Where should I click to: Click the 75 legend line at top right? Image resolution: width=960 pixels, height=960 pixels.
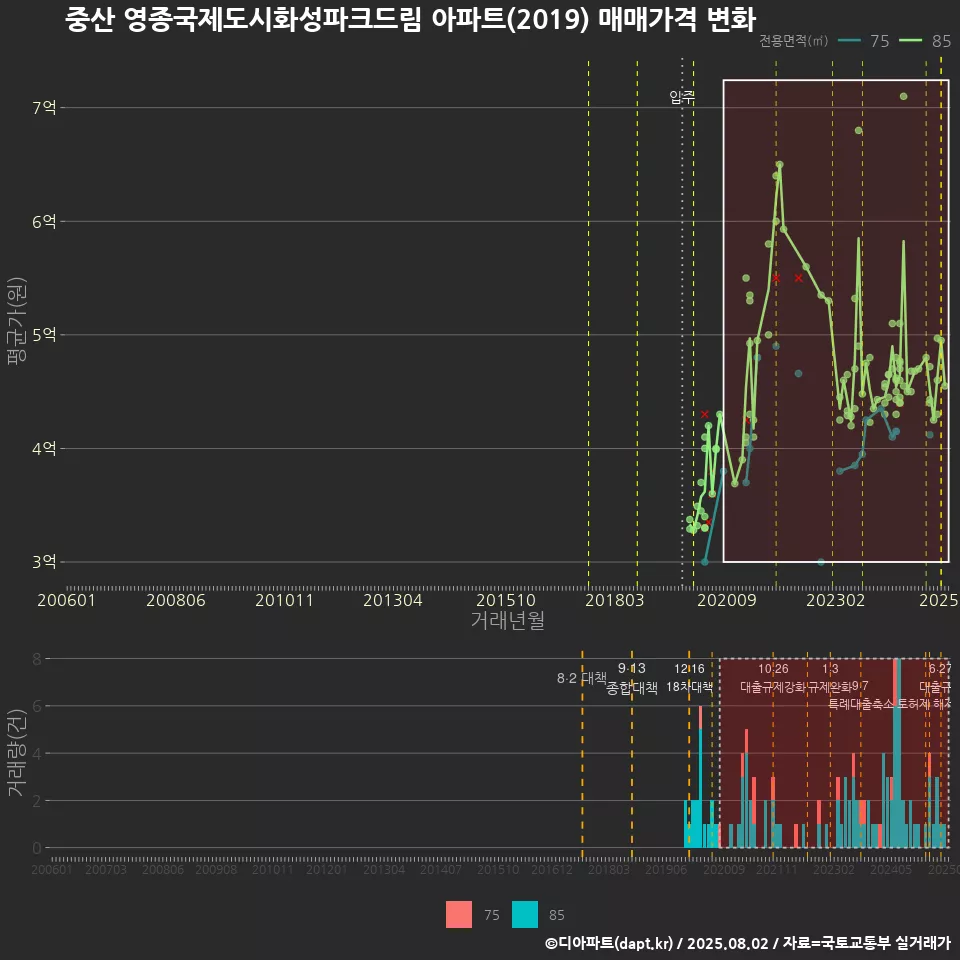[849, 41]
